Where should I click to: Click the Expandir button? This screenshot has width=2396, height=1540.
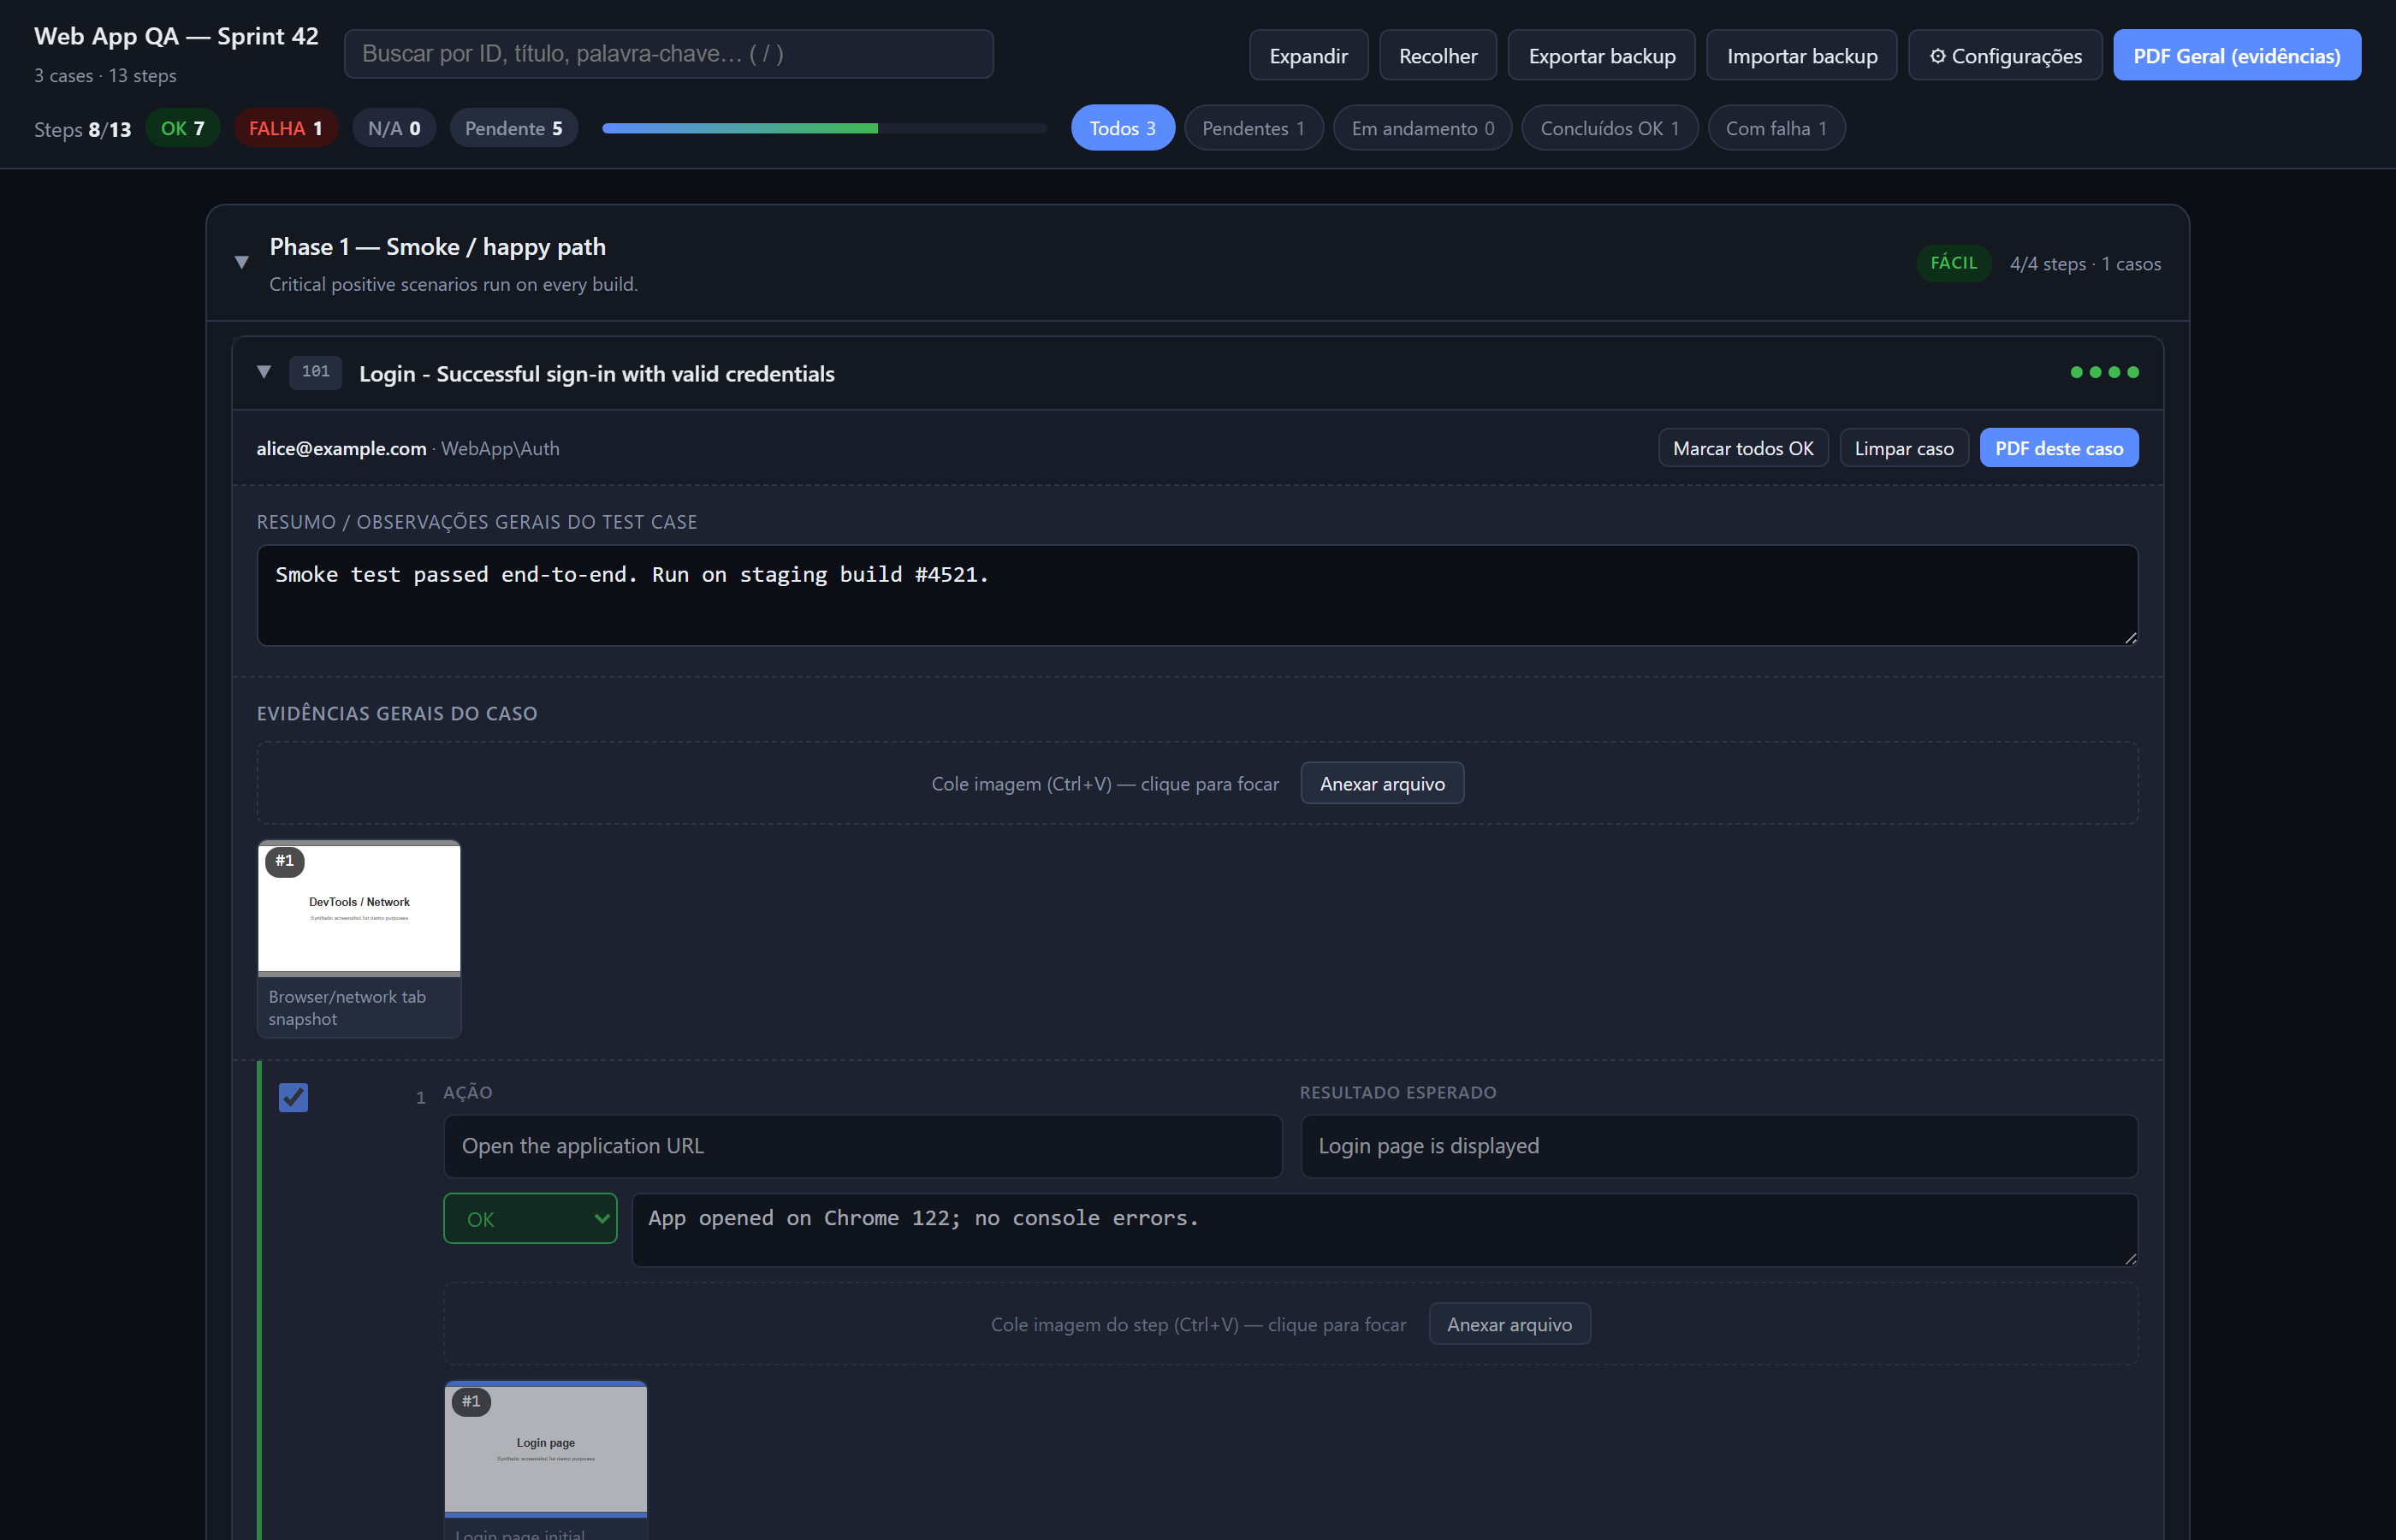coord(1308,55)
